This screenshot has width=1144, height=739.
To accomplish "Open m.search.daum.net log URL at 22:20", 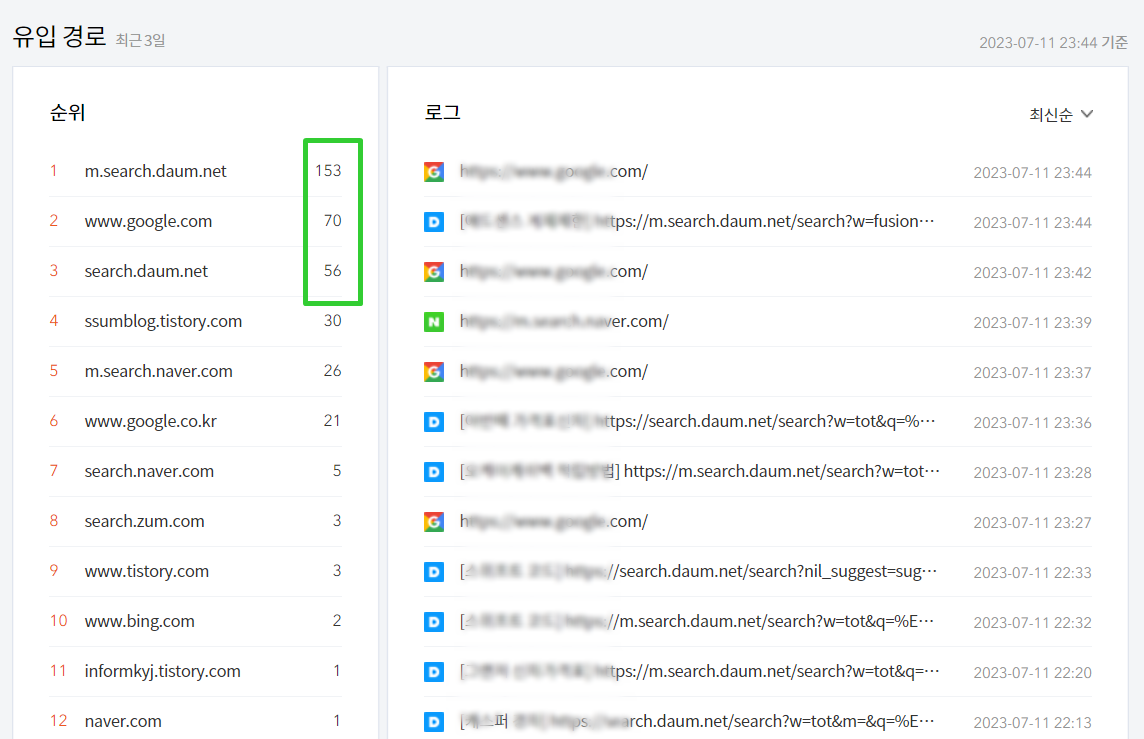I will coord(700,671).
